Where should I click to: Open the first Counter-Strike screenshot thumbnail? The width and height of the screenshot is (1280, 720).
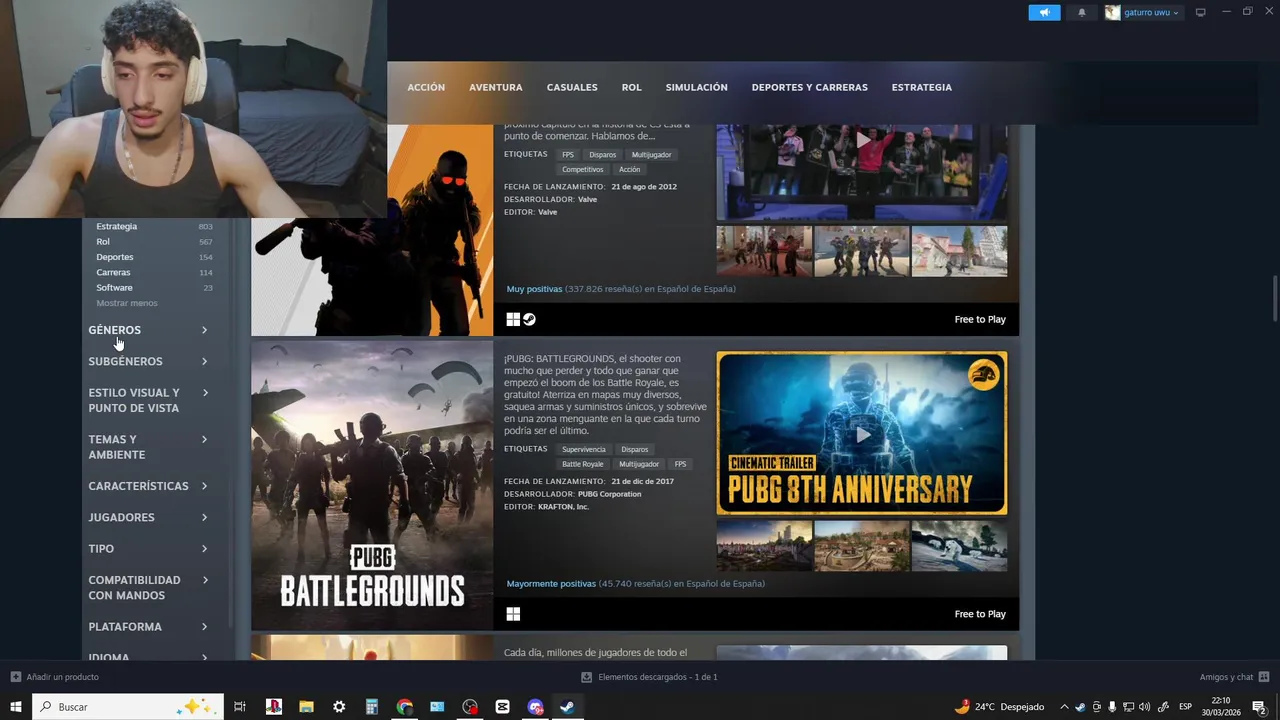(x=764, y=251)
